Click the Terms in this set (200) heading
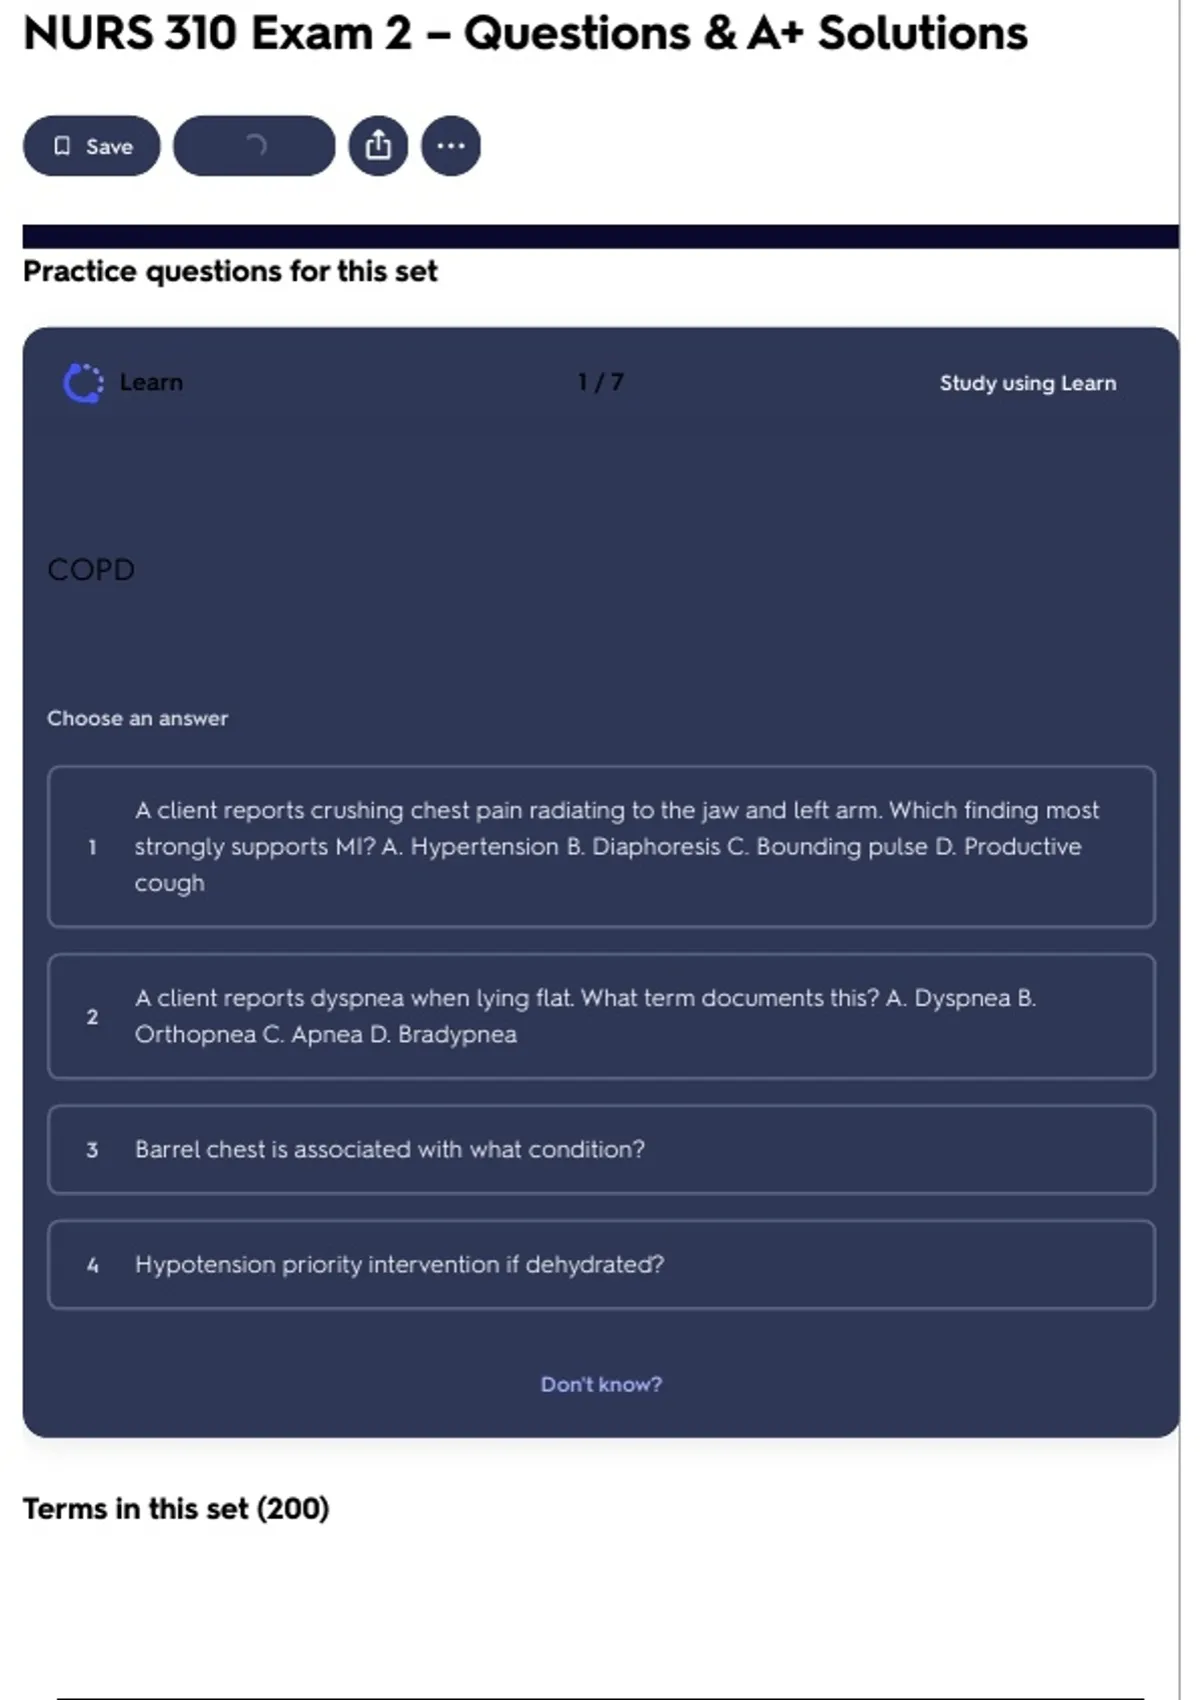 click(x=176, y=1508)
